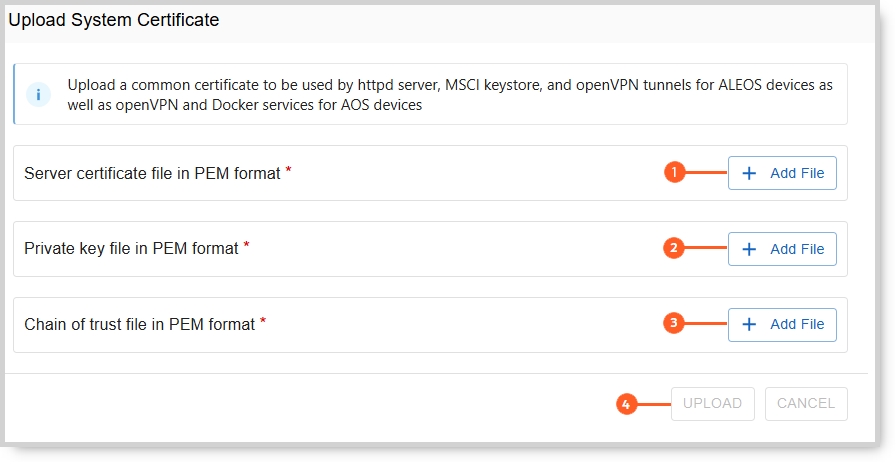Click the blue info icon in the banner
Image resolution: width=895 pixels, height=462 pixels.
(x=39, y=95)
